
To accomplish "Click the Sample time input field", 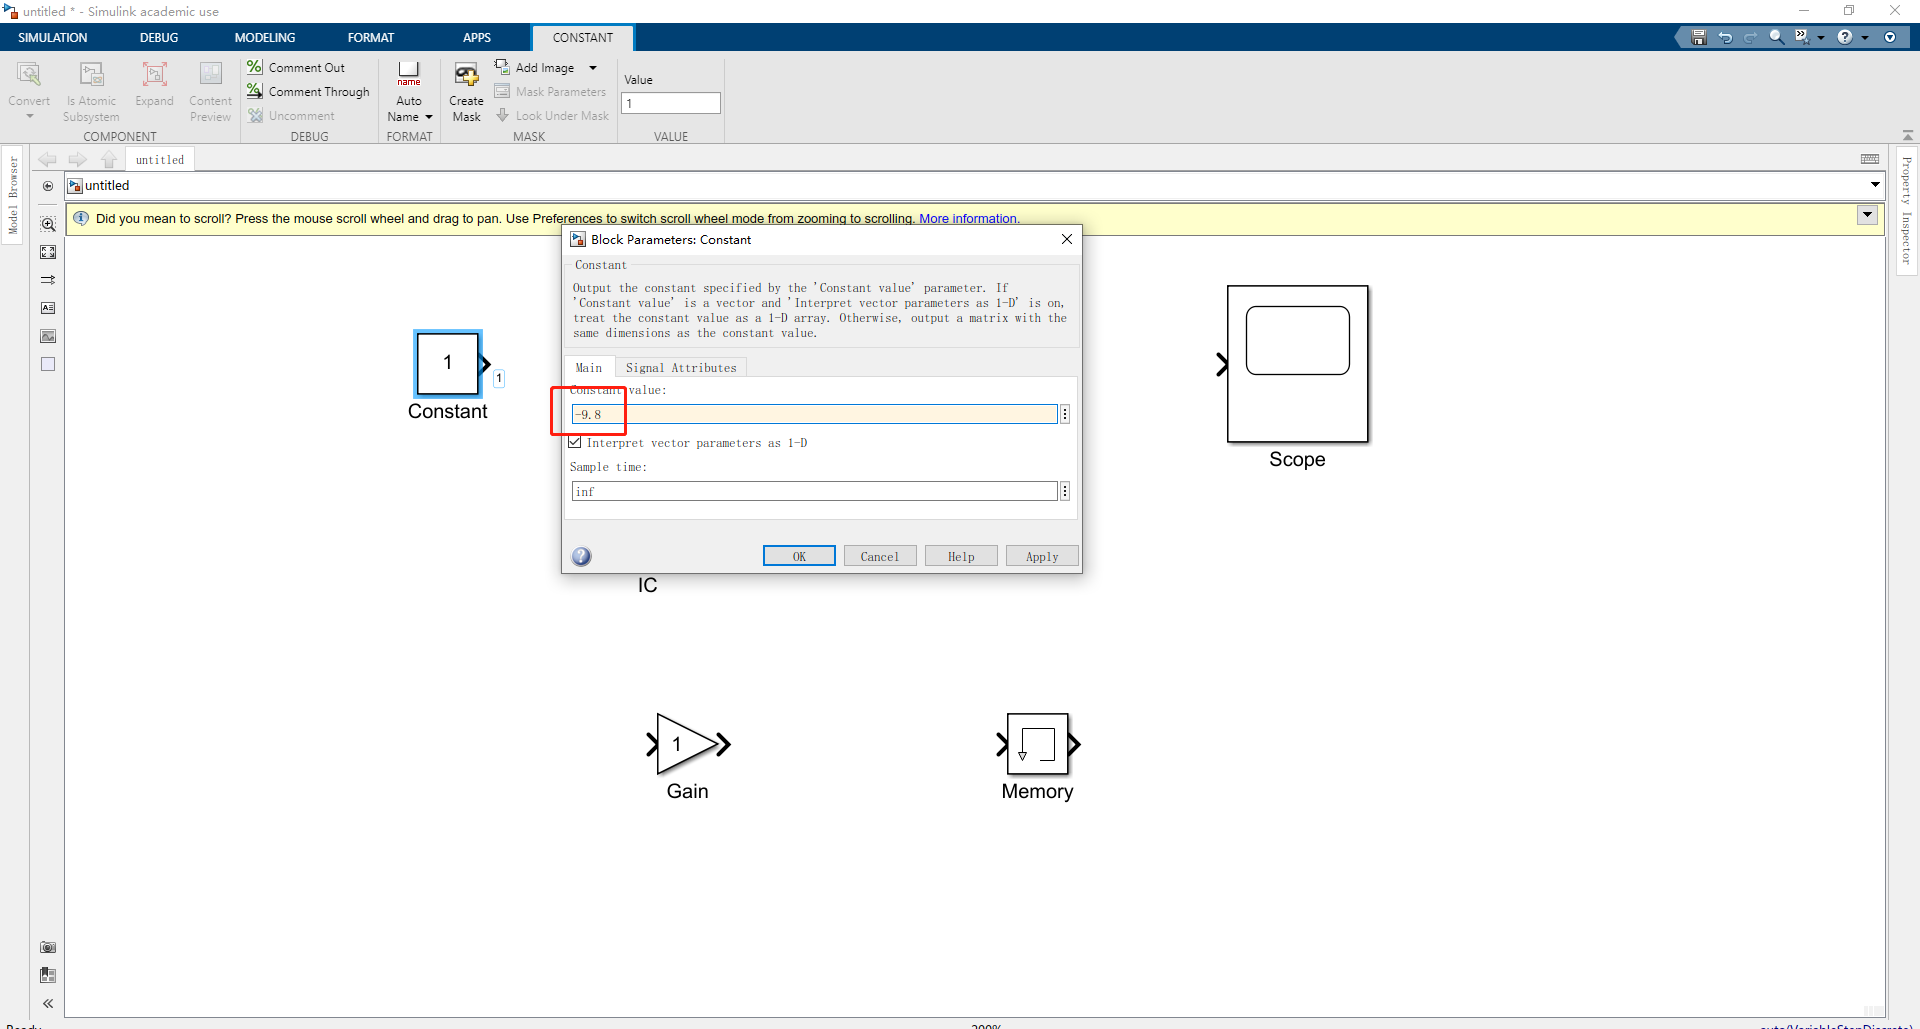I will (814, 491).
